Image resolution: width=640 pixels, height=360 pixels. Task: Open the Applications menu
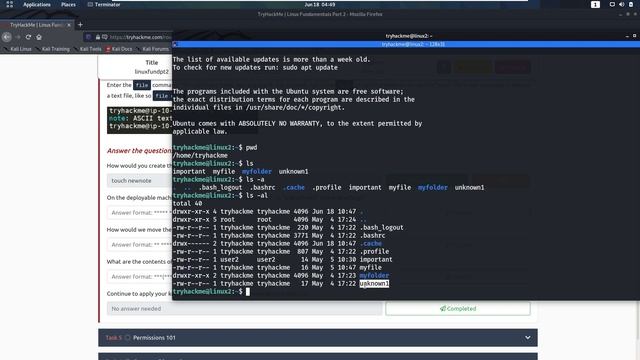(37, 4)
